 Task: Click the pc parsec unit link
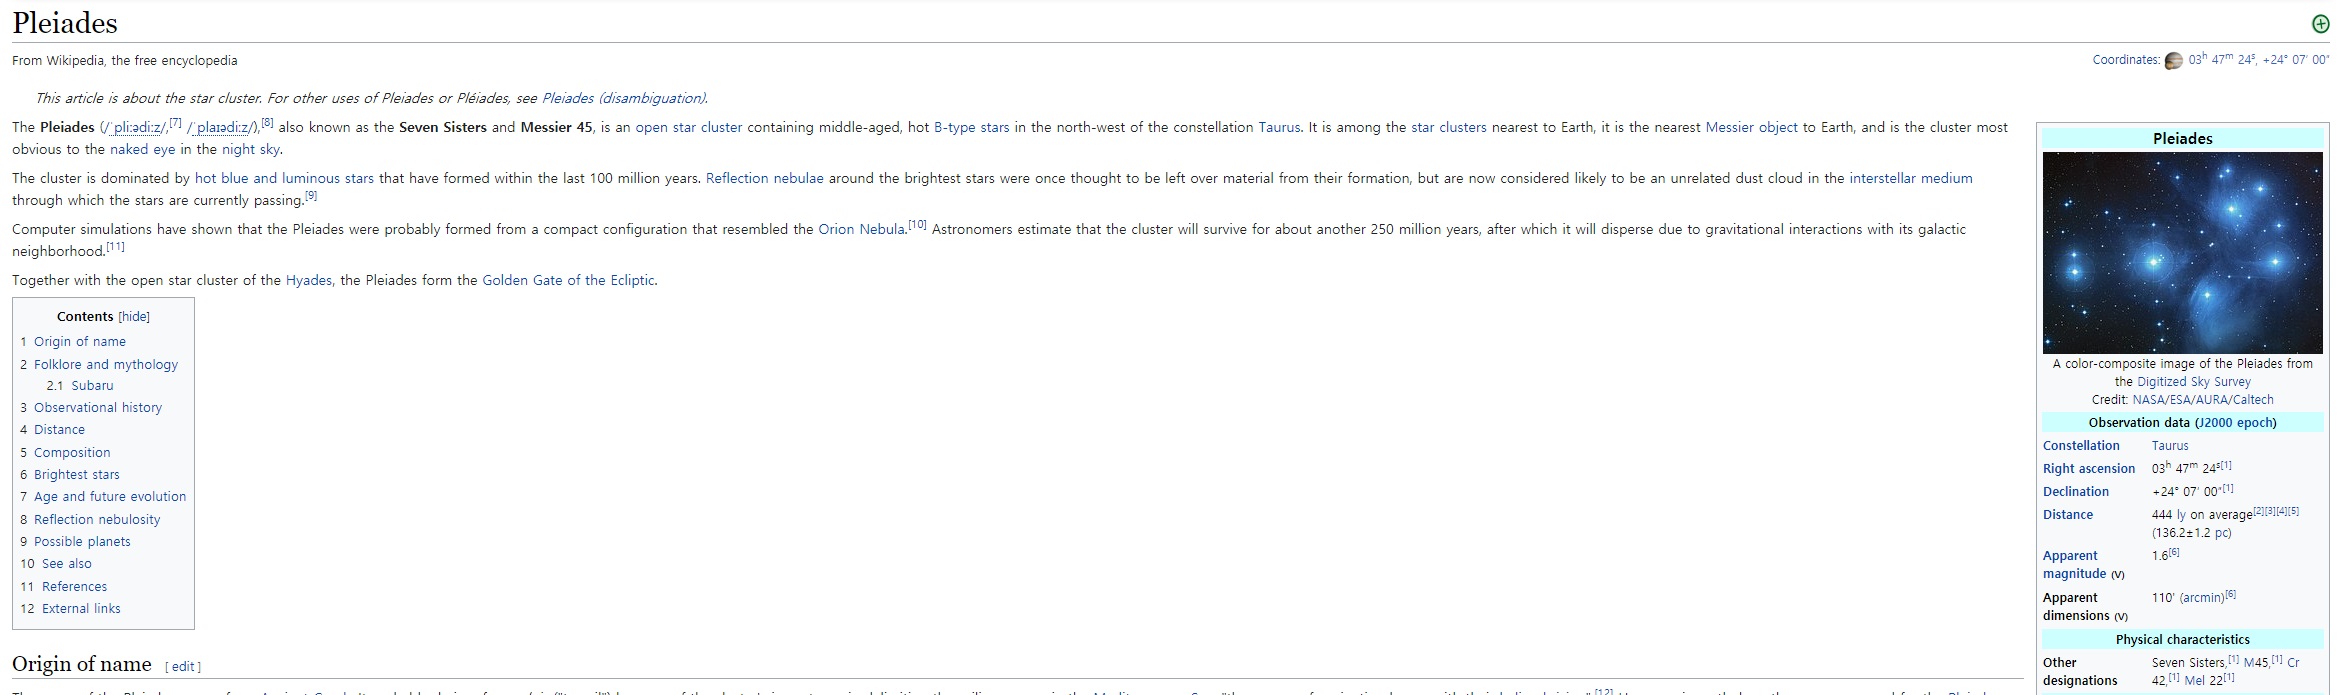pyautogui.click(x=2221, y=533)
